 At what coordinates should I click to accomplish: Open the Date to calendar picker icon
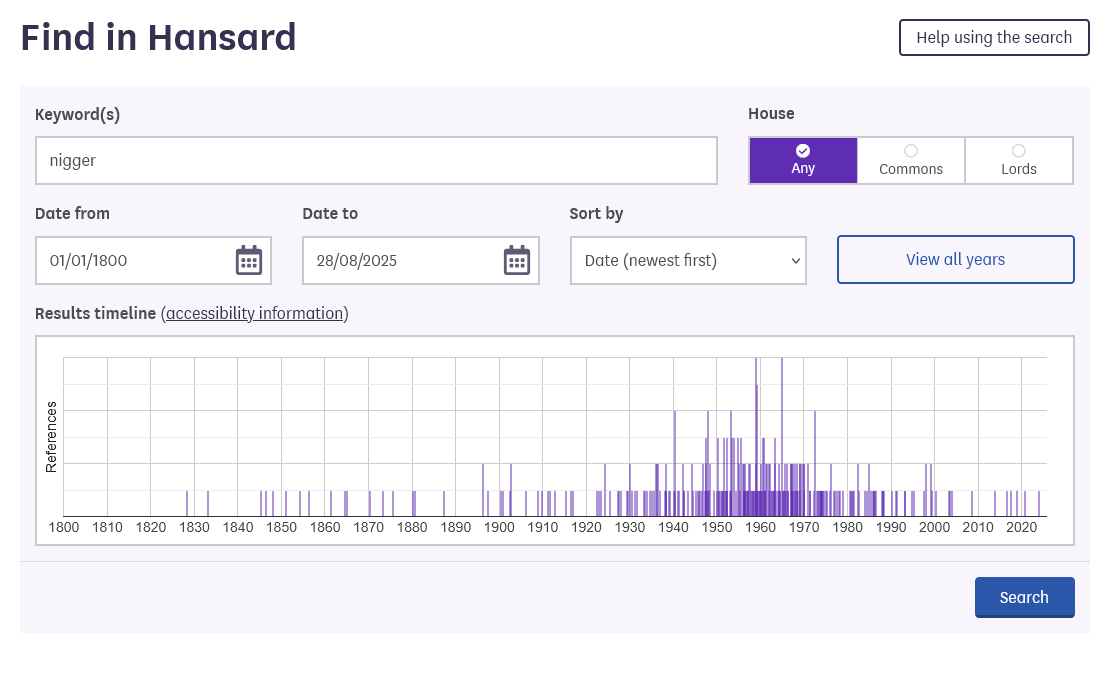tap(517, 260)
